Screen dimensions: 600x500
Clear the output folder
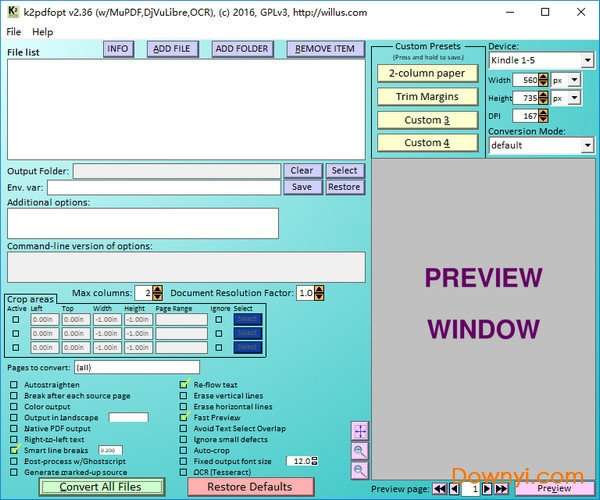302,171
